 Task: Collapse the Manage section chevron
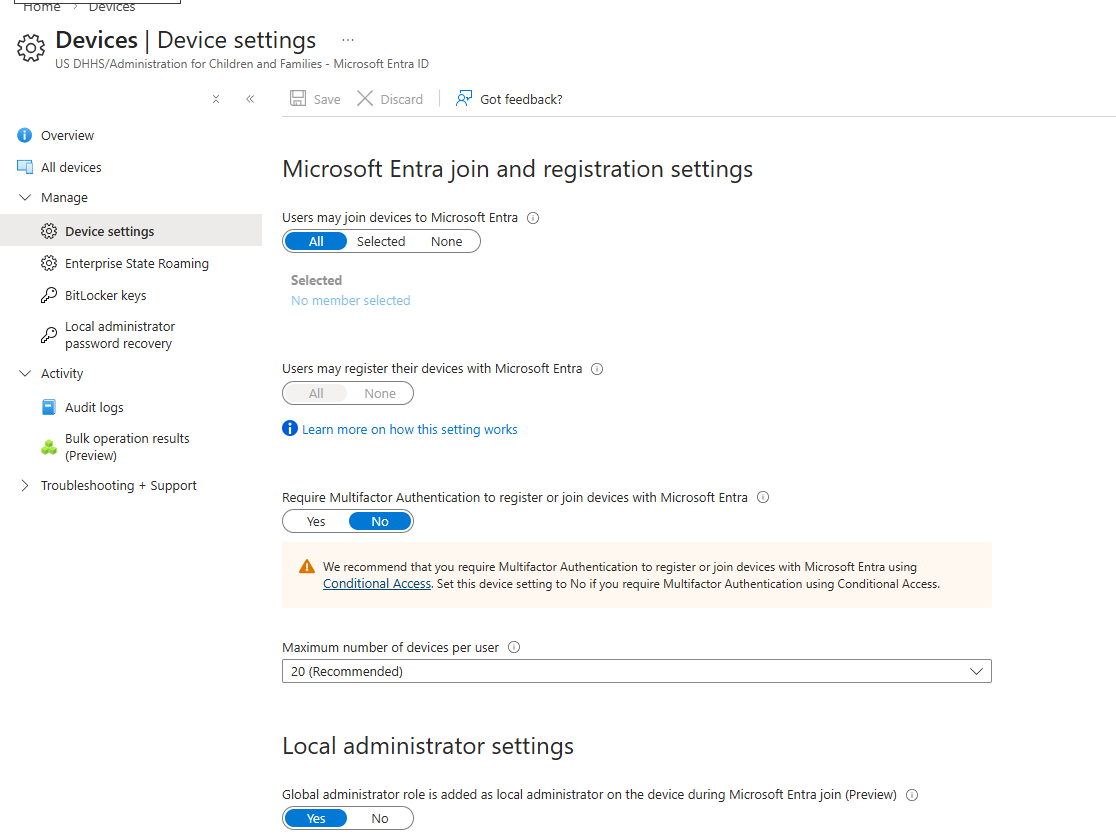click(x=25, y=197)
